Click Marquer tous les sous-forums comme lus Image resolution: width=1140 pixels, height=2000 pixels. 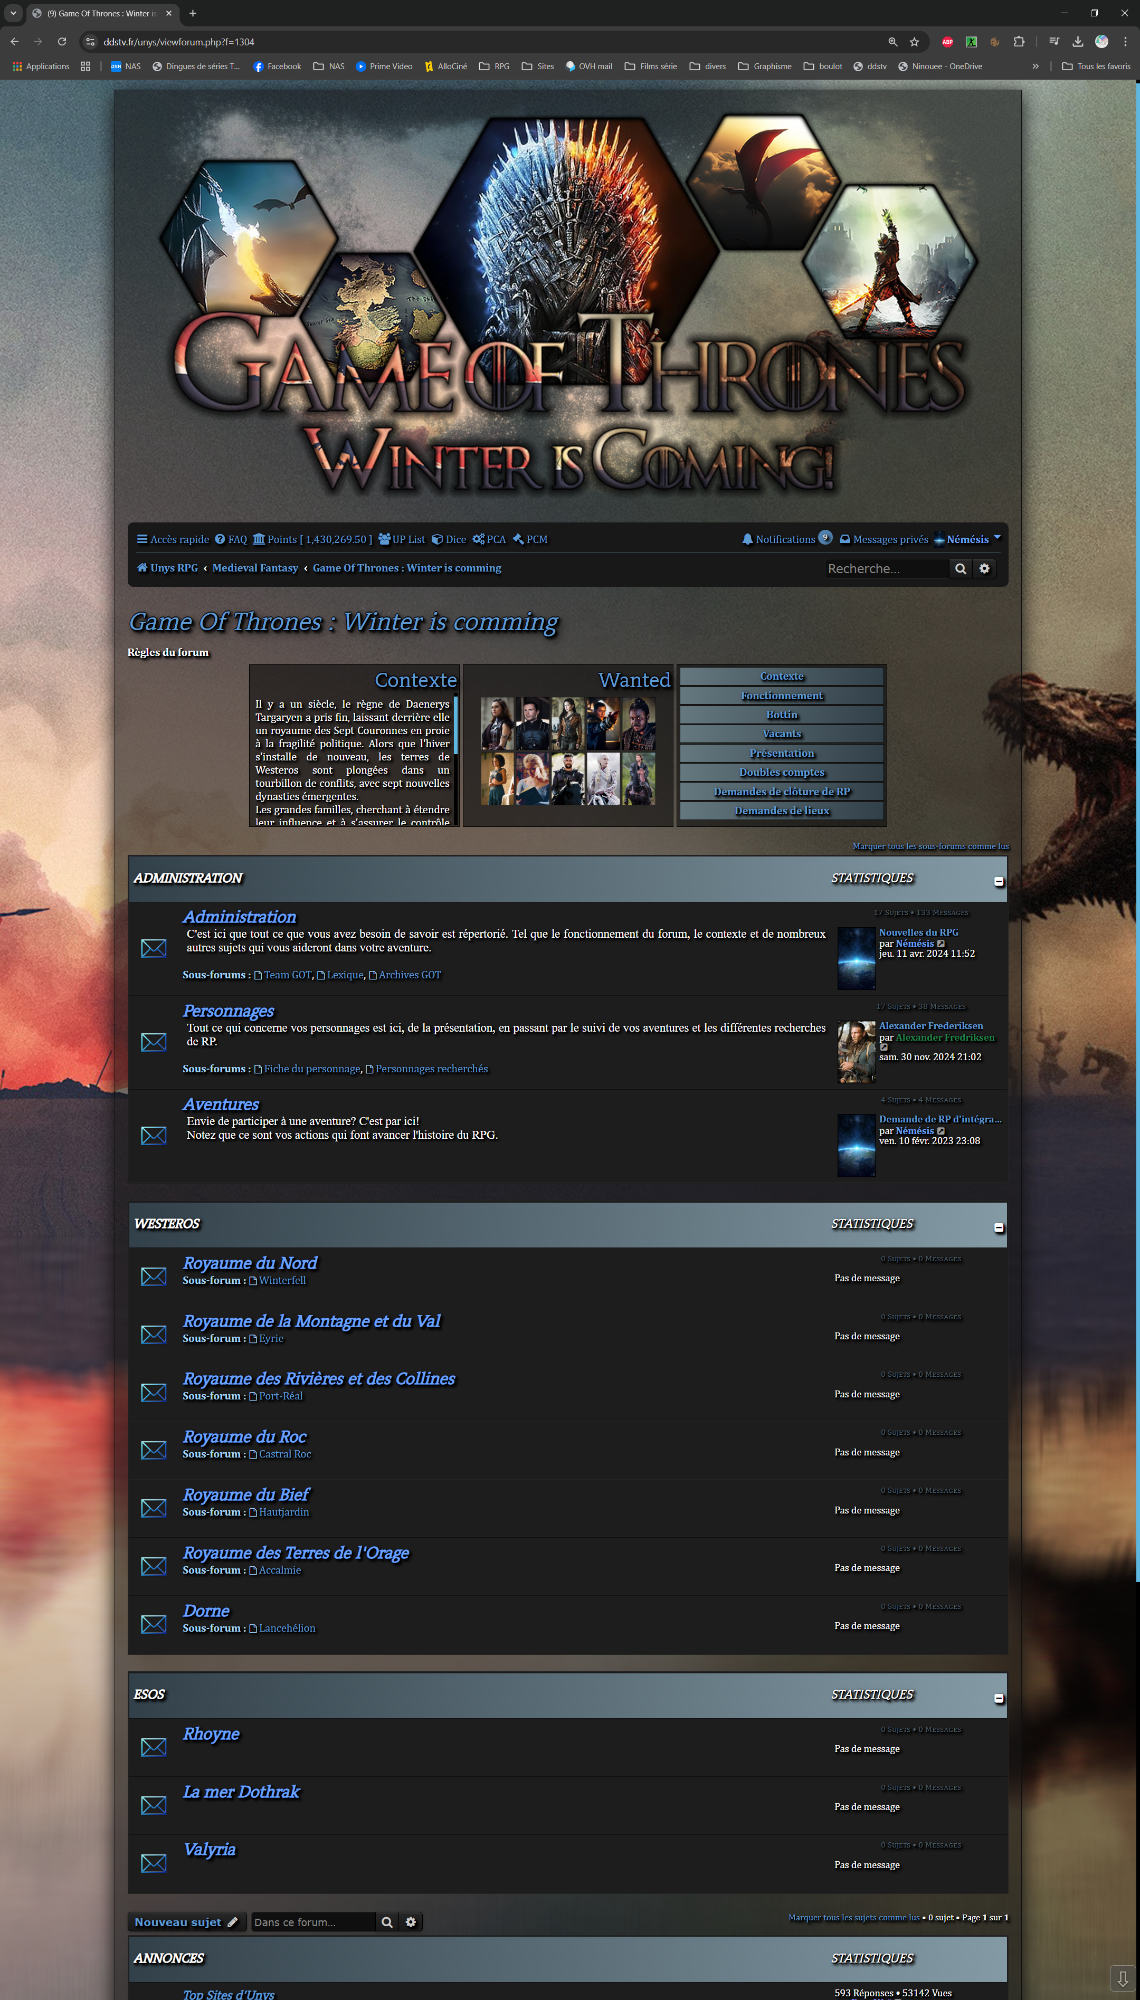(931, 846)
